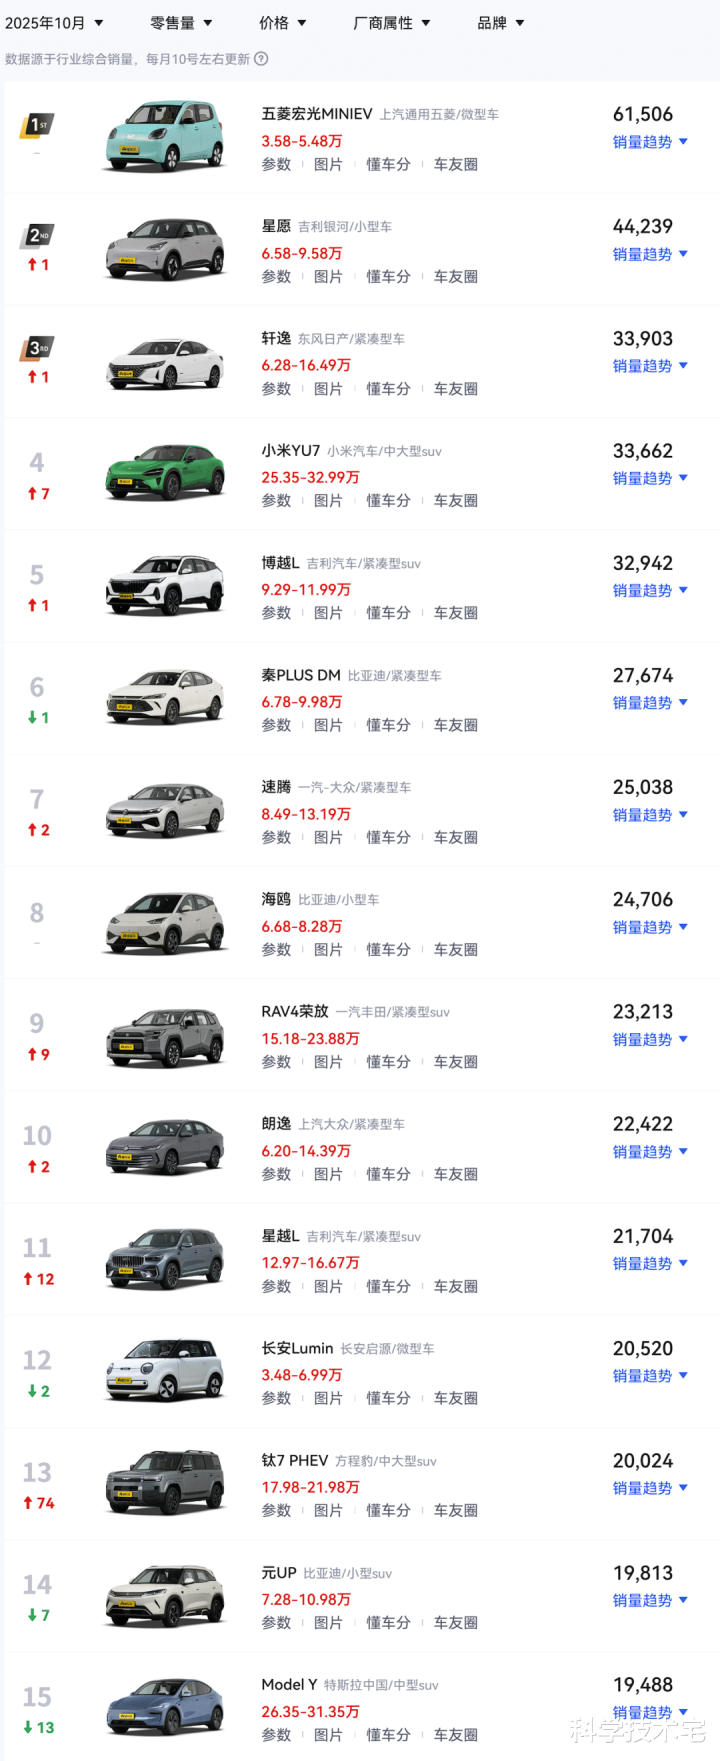Click the 3rd place rank badge
The image size is (720, 1761).
tap(37, 349)
